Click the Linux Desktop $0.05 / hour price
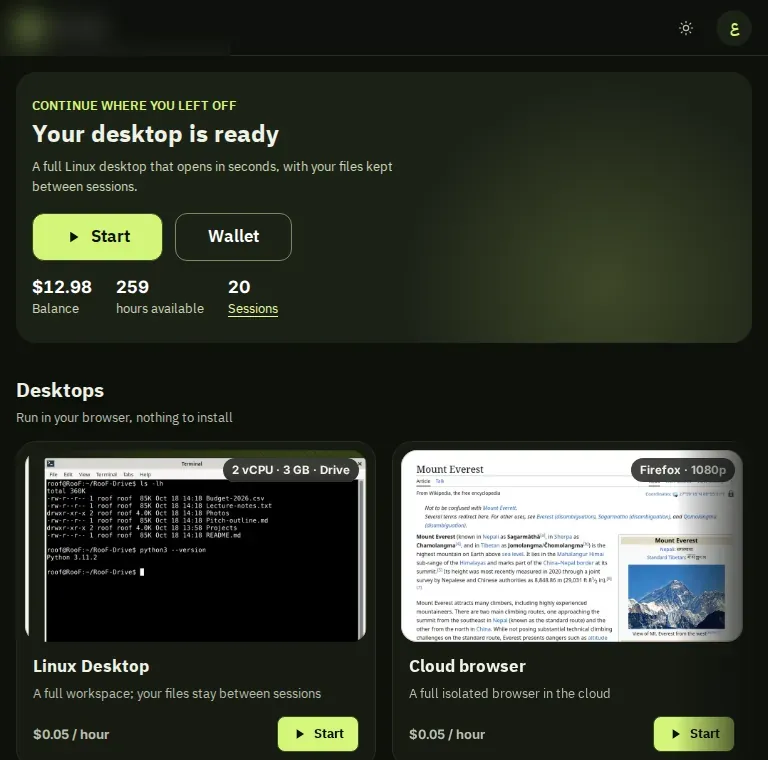768x760 pixels. (x=71, y=735)
